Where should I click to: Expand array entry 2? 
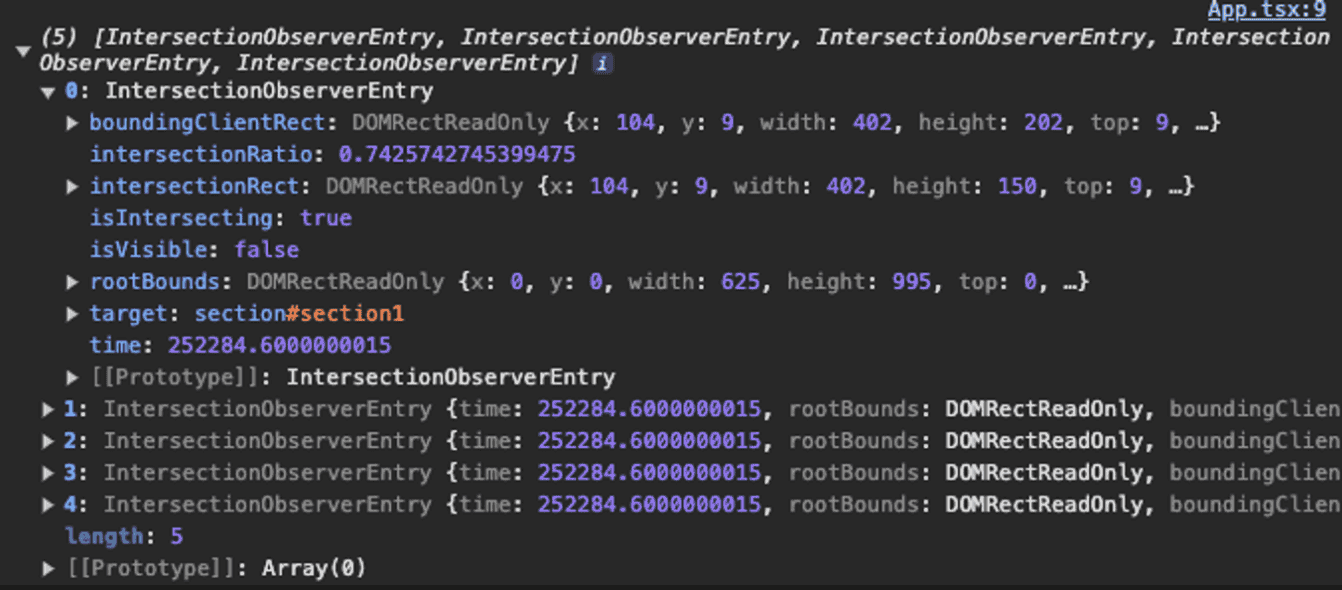(x=47, y=441)
